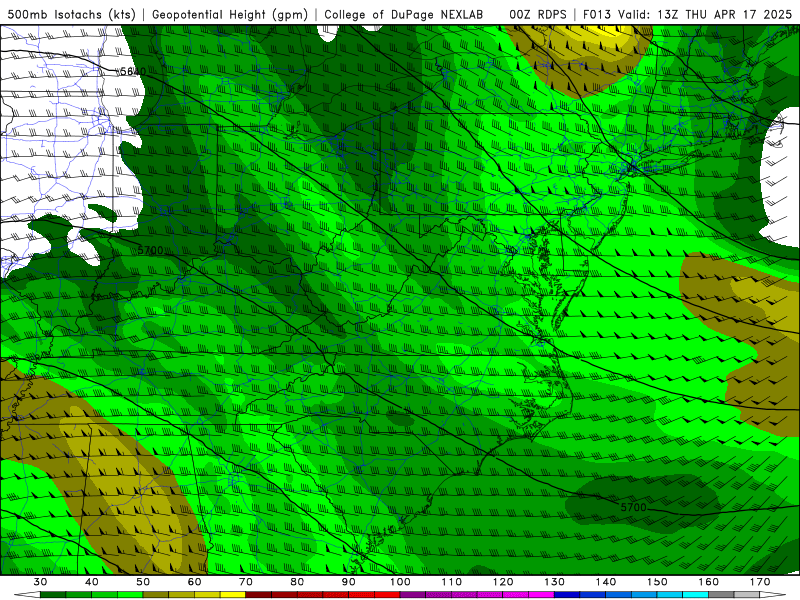
Task: Click the 140 value on the color scale
Action: [x=606, y=582]
